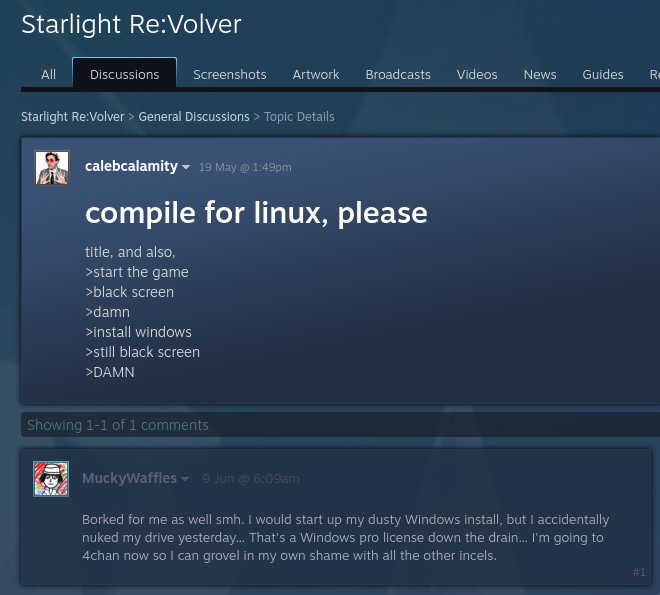Expand dropdown arrow next to calebcalamity

tap(186, 167)
